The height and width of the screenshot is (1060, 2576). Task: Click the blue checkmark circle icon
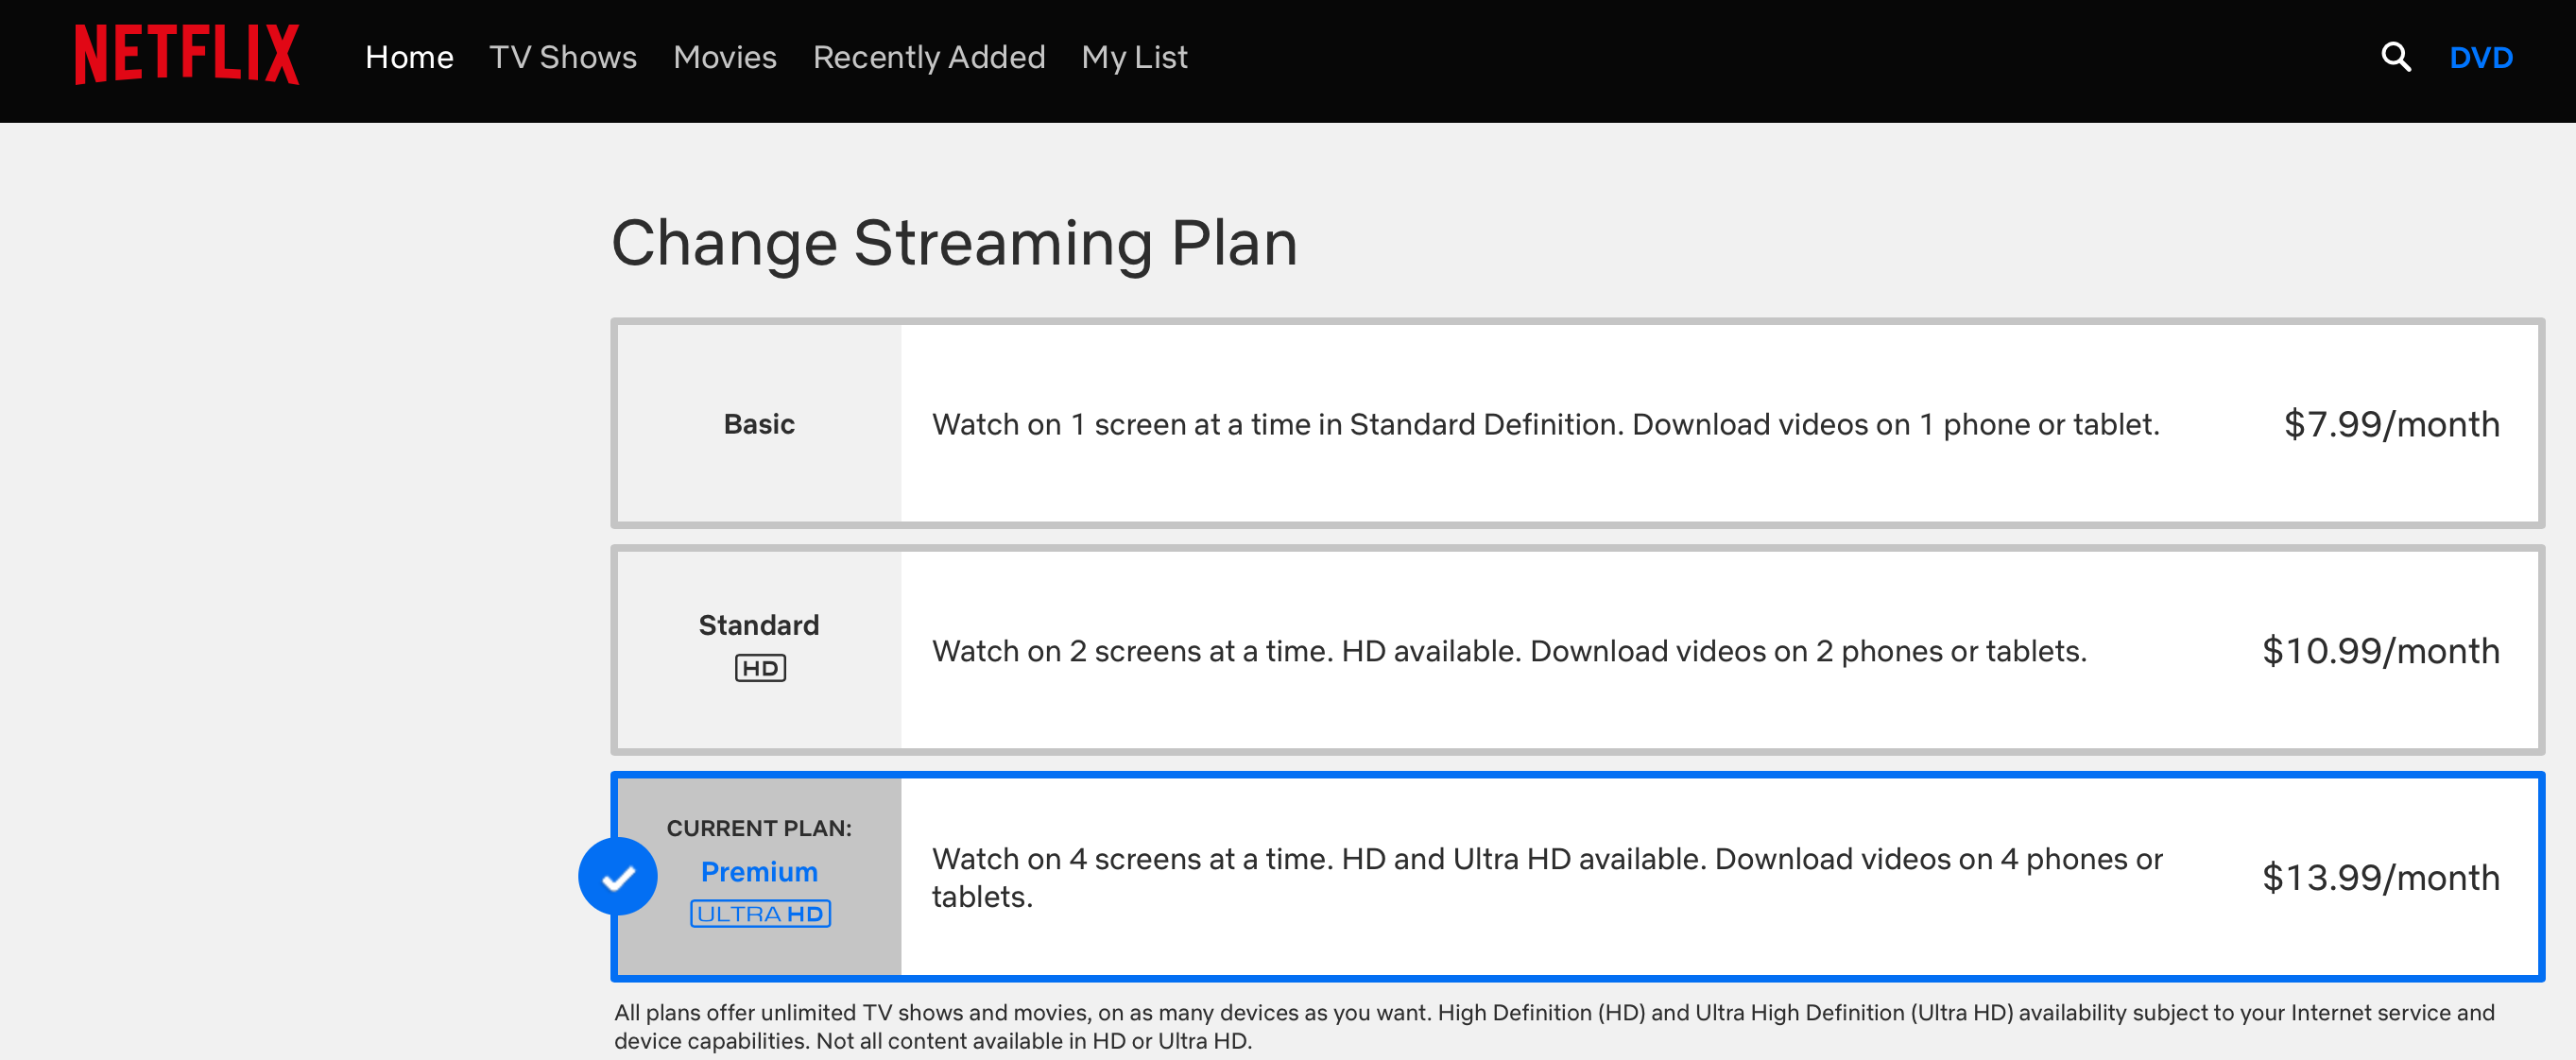coord(618,877)
